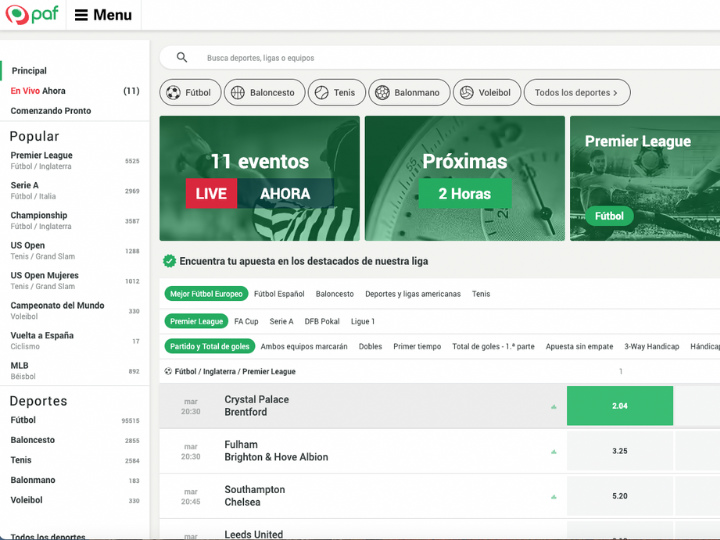Open MLB Béisbol in sidebar
The height and width of the screenshot is (540, 720).
point(74,371)
